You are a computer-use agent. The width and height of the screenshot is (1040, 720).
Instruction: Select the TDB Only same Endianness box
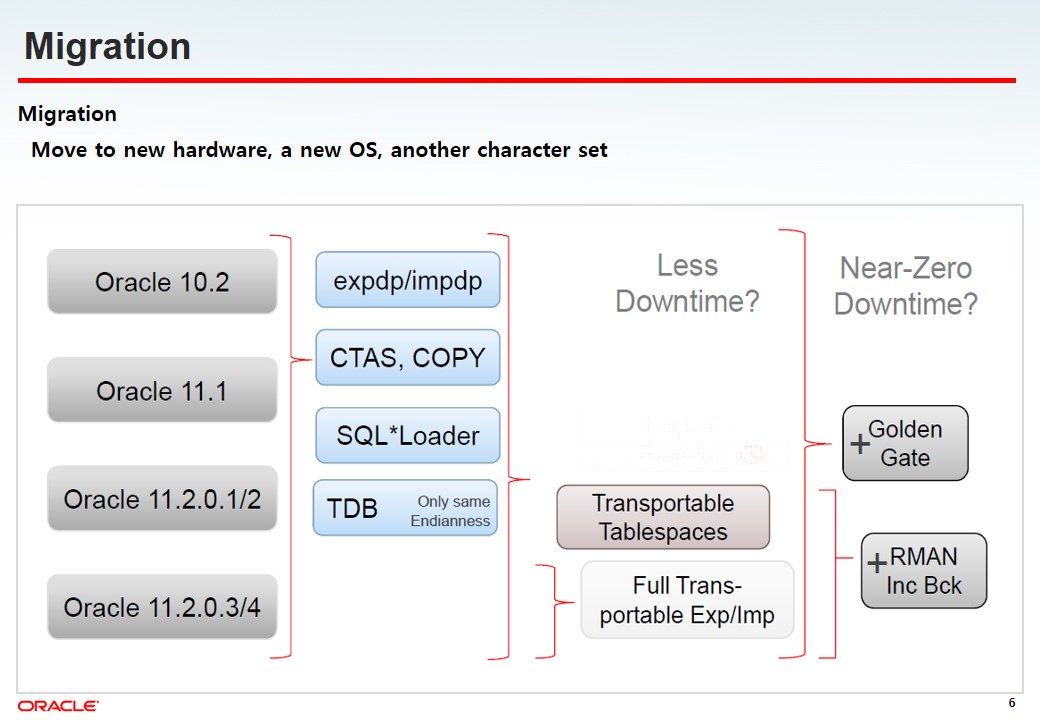click(405, 508)
